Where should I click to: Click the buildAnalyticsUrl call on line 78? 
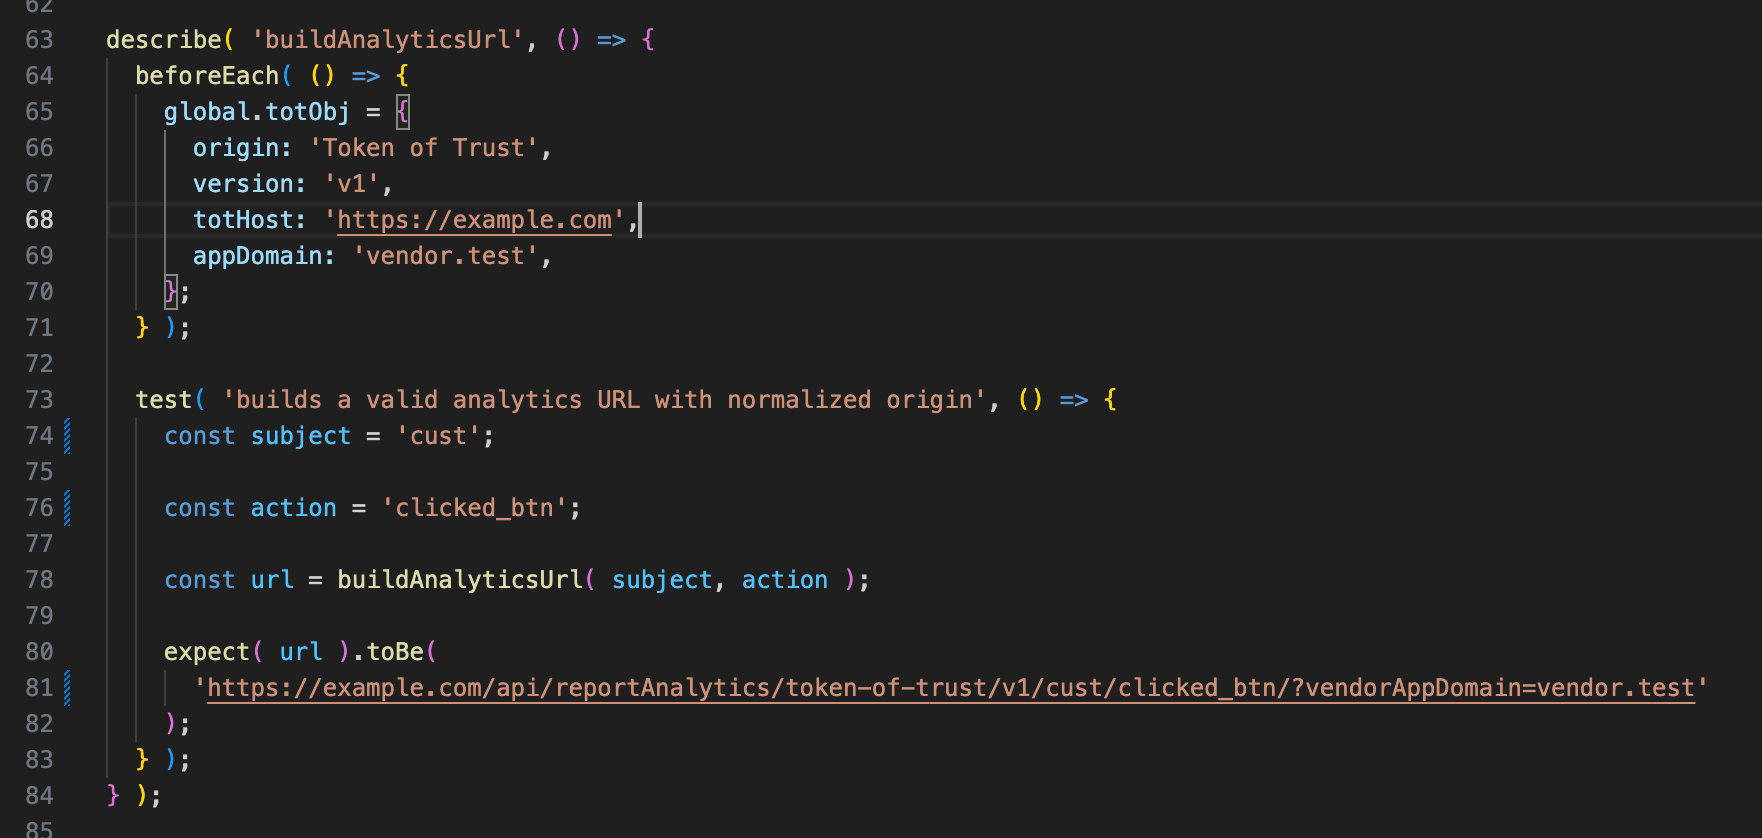pyautogui.click(x=460, y=580)
